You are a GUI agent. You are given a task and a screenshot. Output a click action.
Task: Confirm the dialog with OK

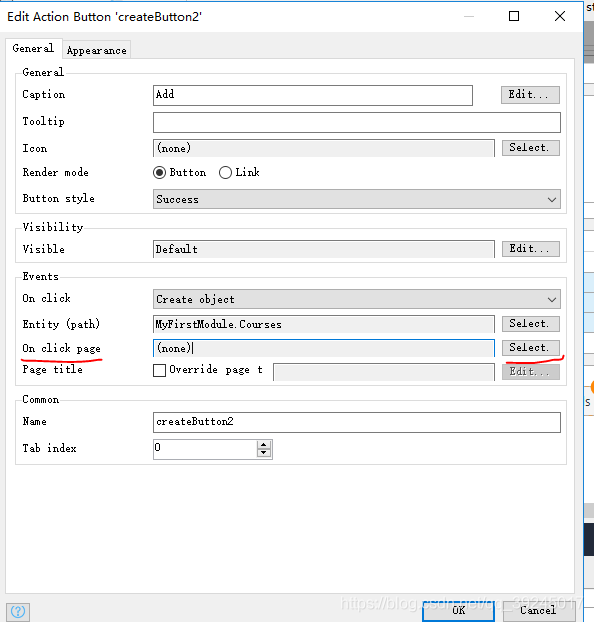click(458, 610)
